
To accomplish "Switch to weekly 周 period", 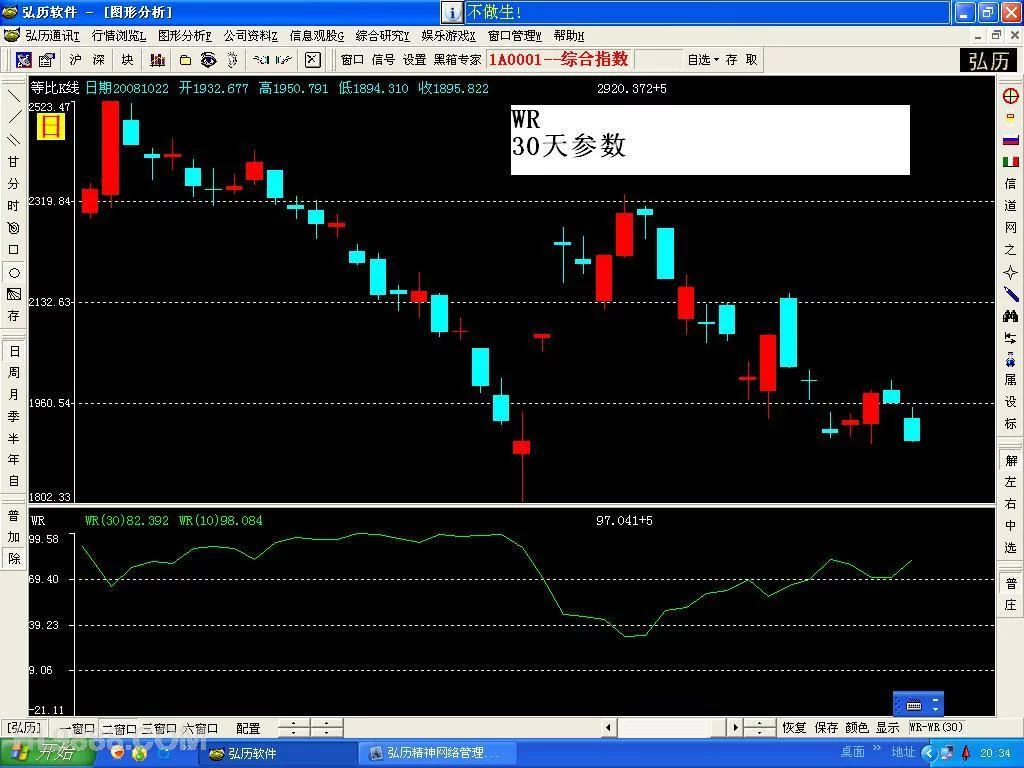I will pyautogui.click(x=14, y=373).
